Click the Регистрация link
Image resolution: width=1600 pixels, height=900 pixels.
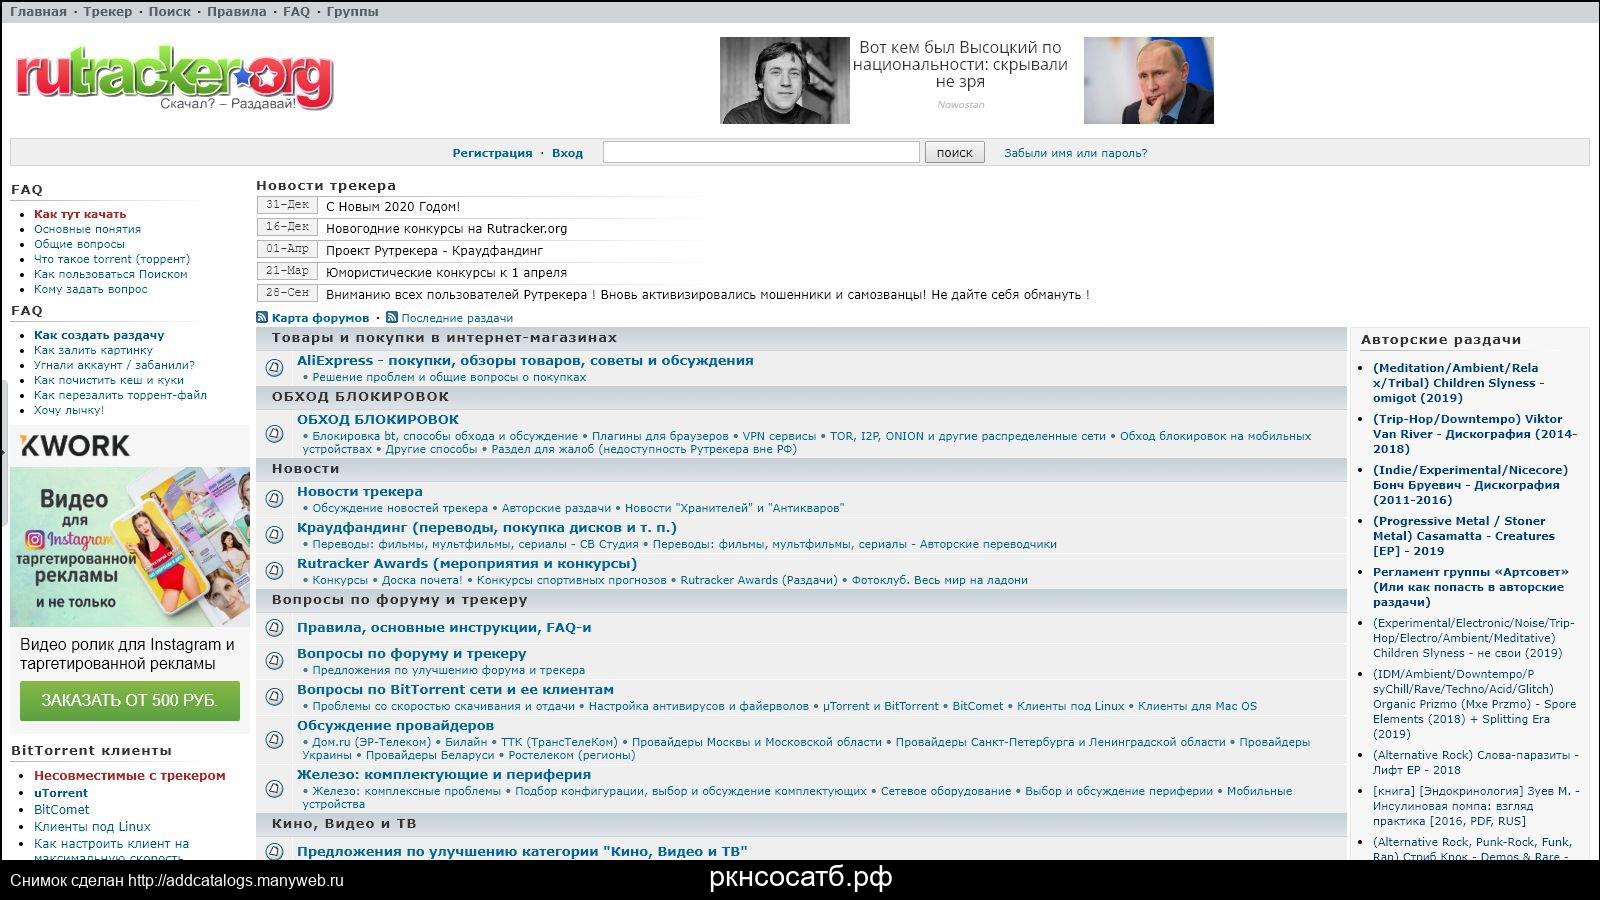(x=492, y=153)
